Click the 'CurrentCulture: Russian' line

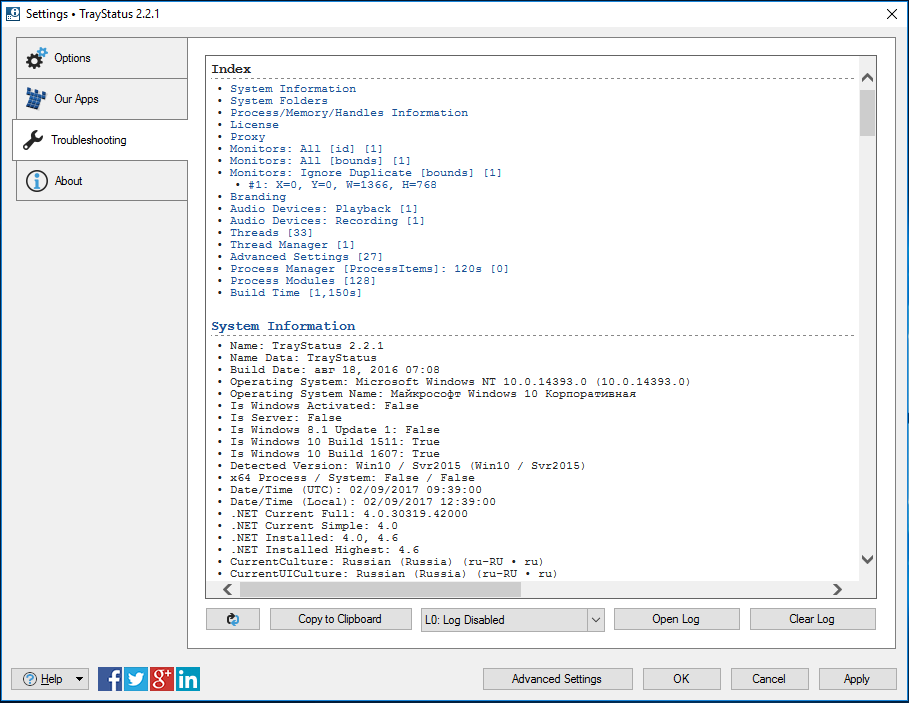point(387,562)
